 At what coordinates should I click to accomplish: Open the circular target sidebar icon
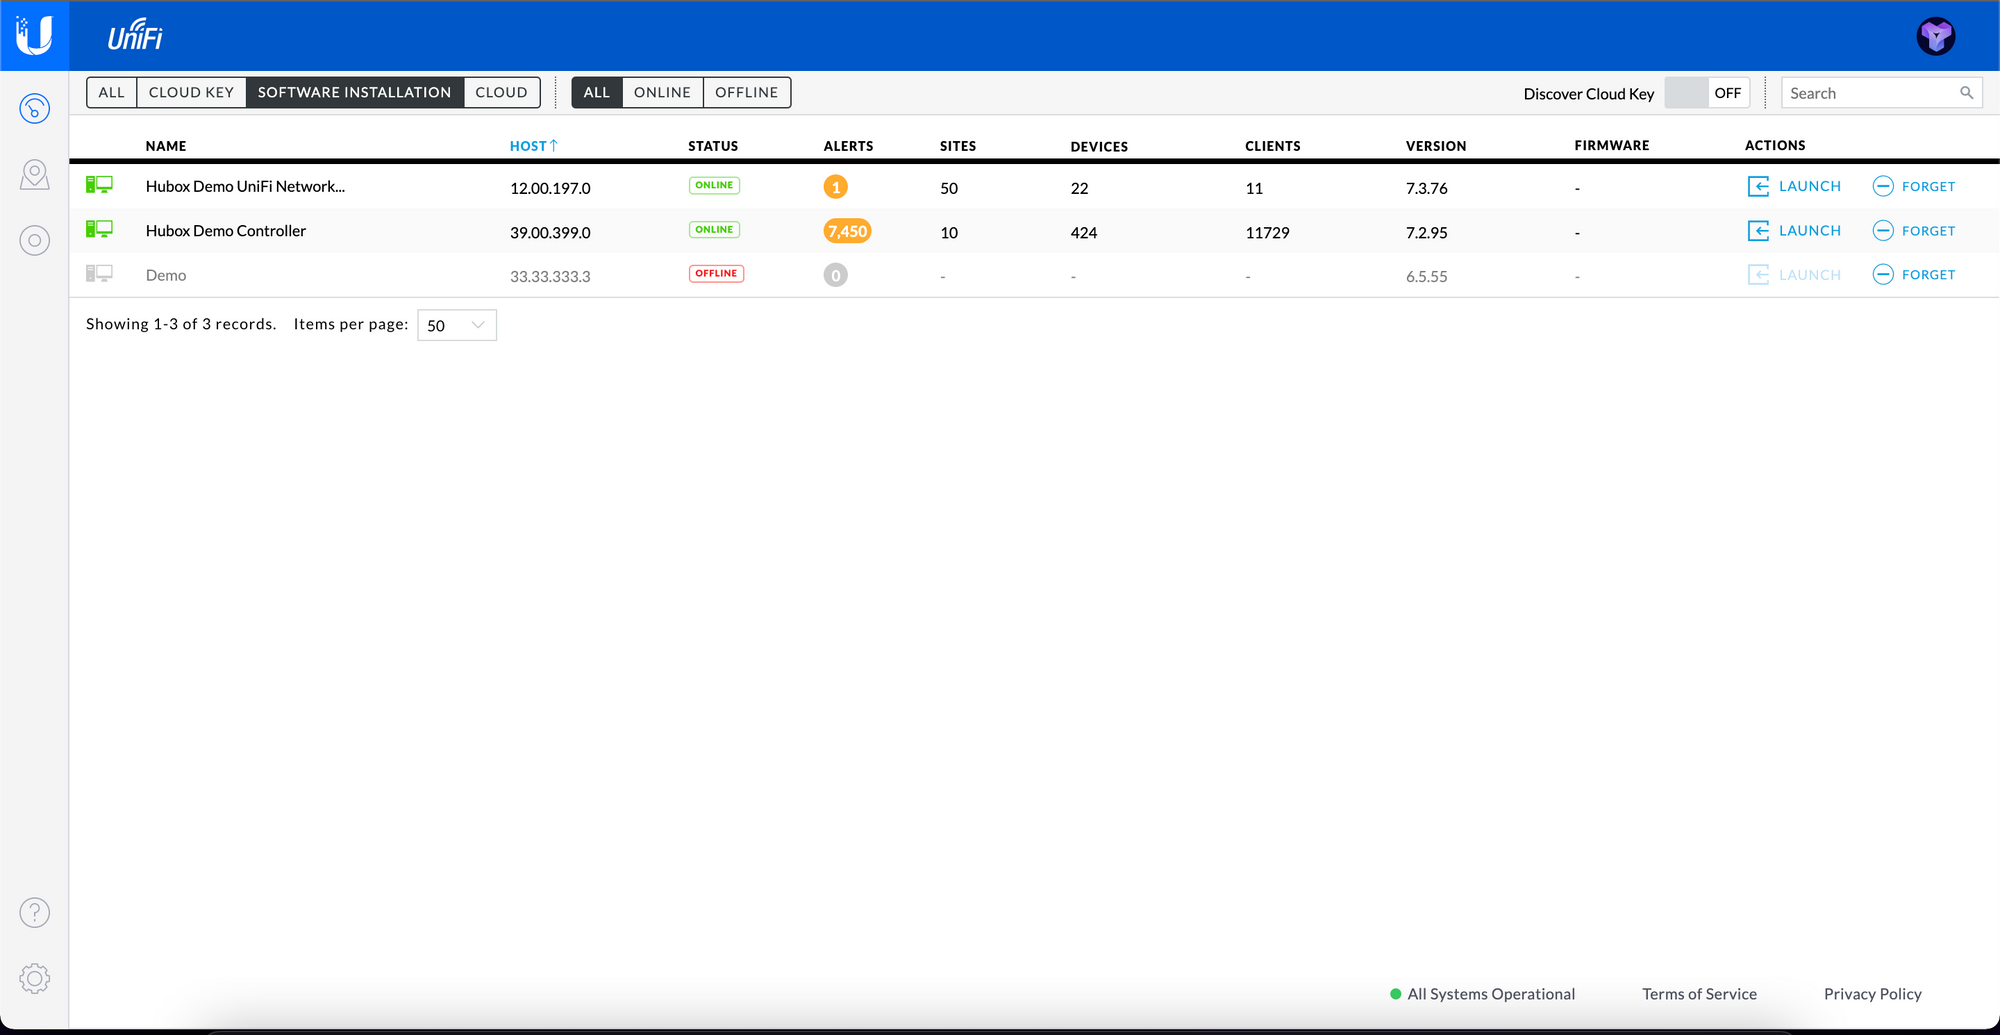(35, 240)
